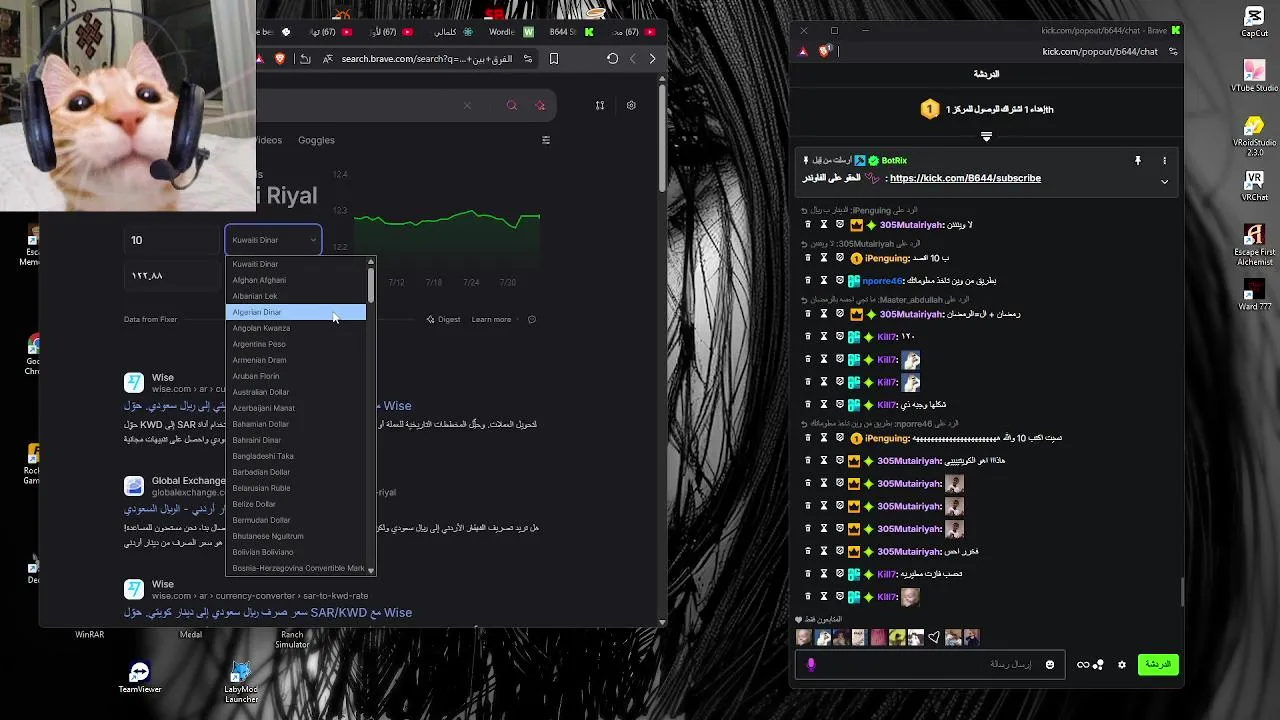This screenshot has width=1280, height=720.
Task: Open the Learn more link below the chart
Action: [x=491, y=319]
